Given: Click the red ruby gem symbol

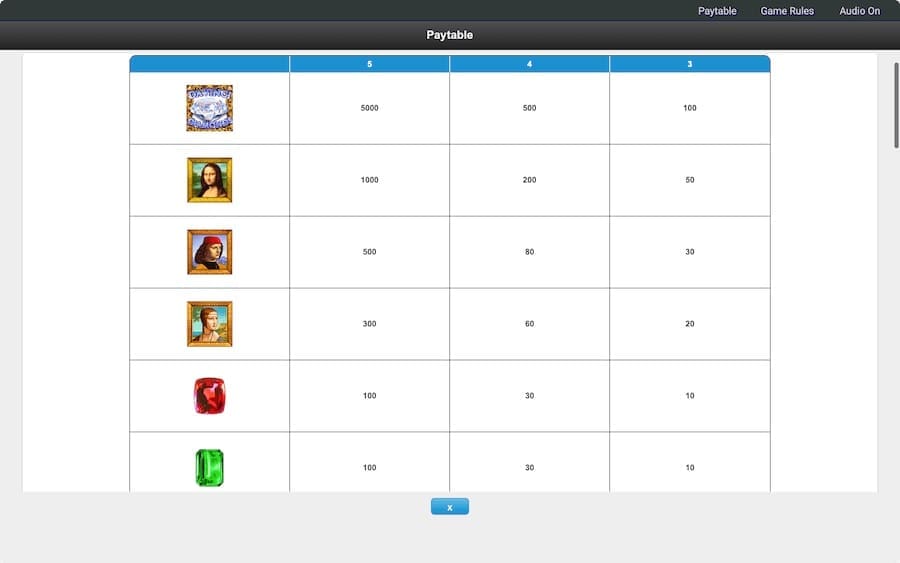Looking at the screenshot, I should coord(210,396).
